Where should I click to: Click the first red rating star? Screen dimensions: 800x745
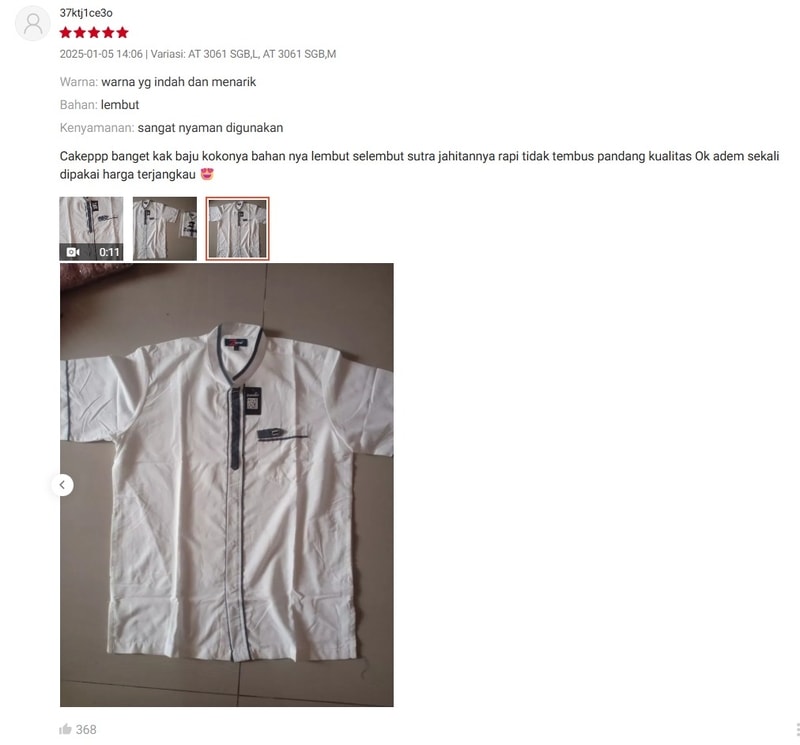click(65, 33)
